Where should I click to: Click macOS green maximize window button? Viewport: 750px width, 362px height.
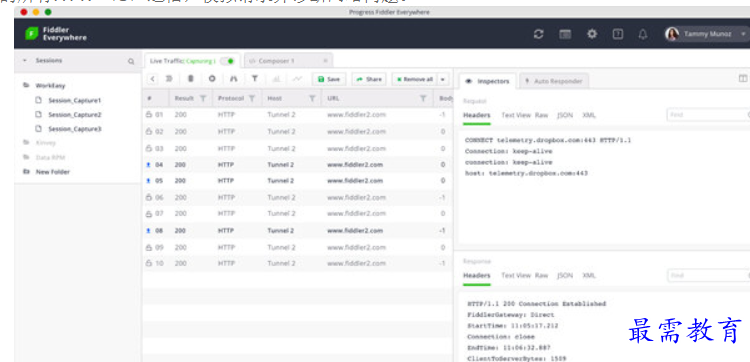pos(48,12)
